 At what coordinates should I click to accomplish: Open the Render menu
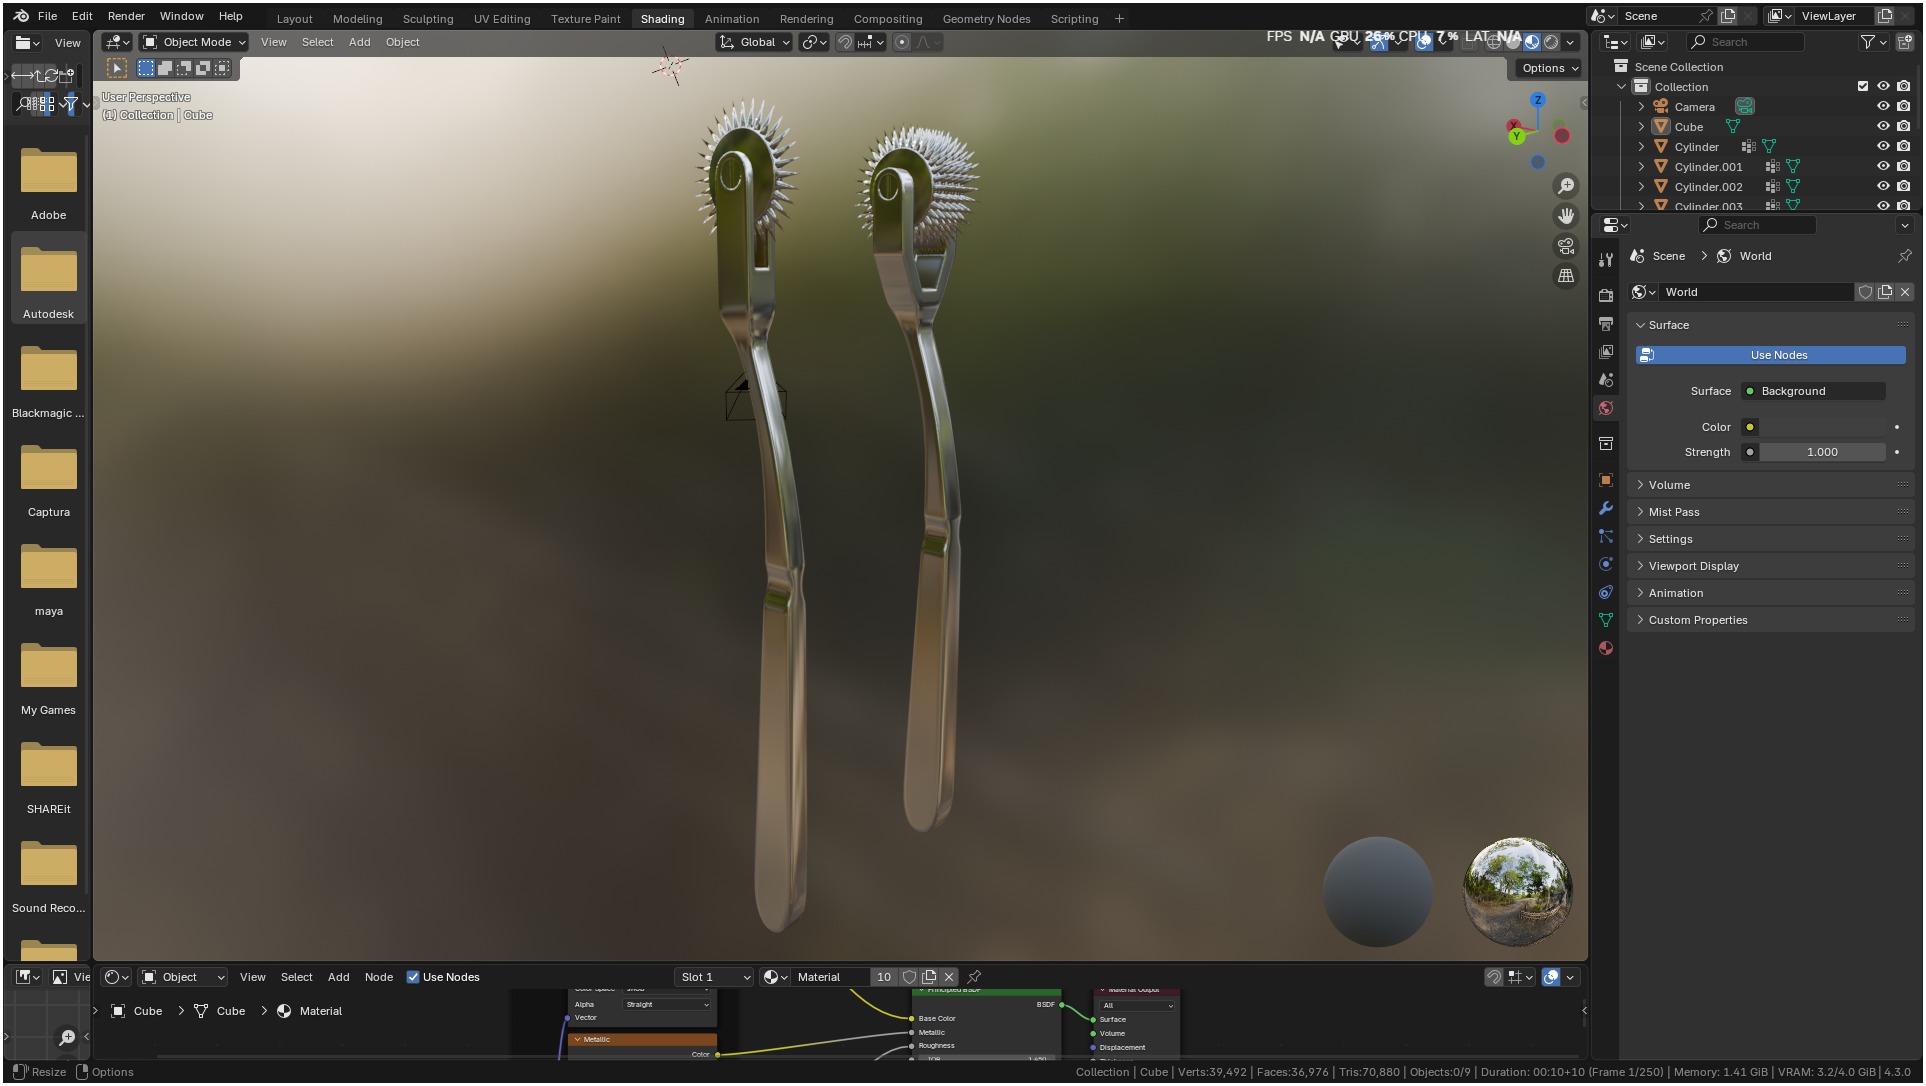click(126, 16)
